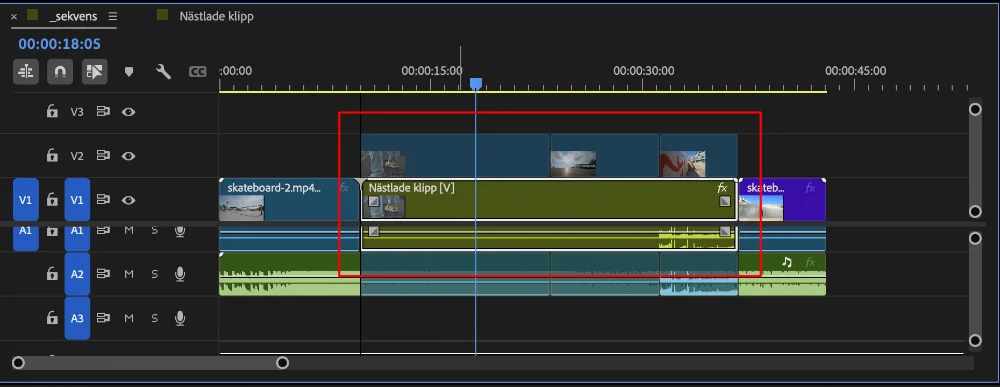Select the V2 track label
This screenshot has width=1000, height=387.
tap(77, 156)
